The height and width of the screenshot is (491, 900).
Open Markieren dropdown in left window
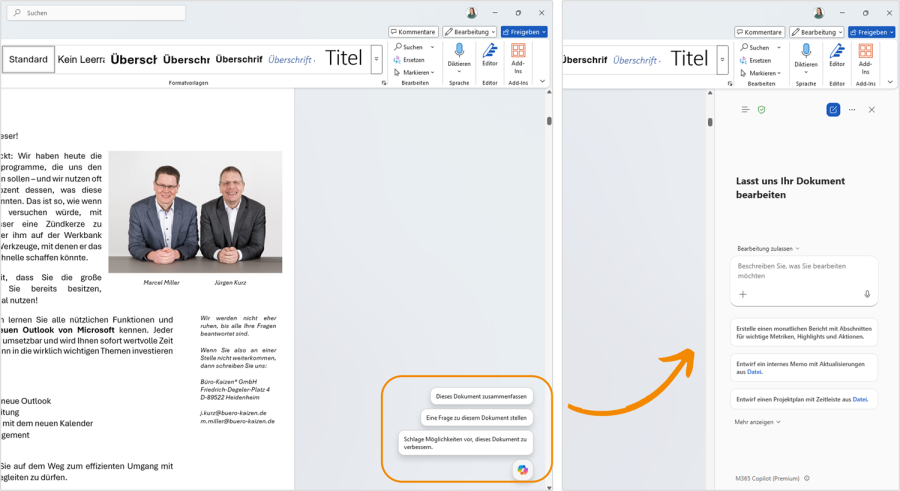click(x=414, y=72)
